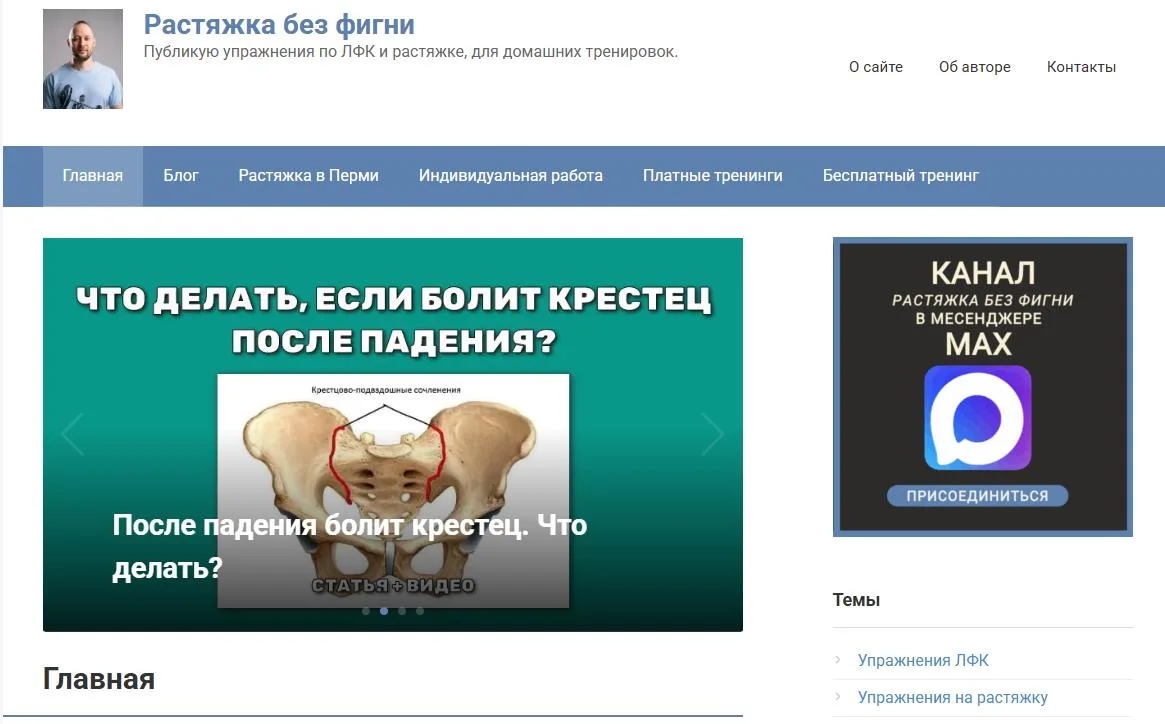This screenshot has height=724, width=1165.
Task: Open slide article "После падения болит крестец"
Action: click(x=349, y=546)
